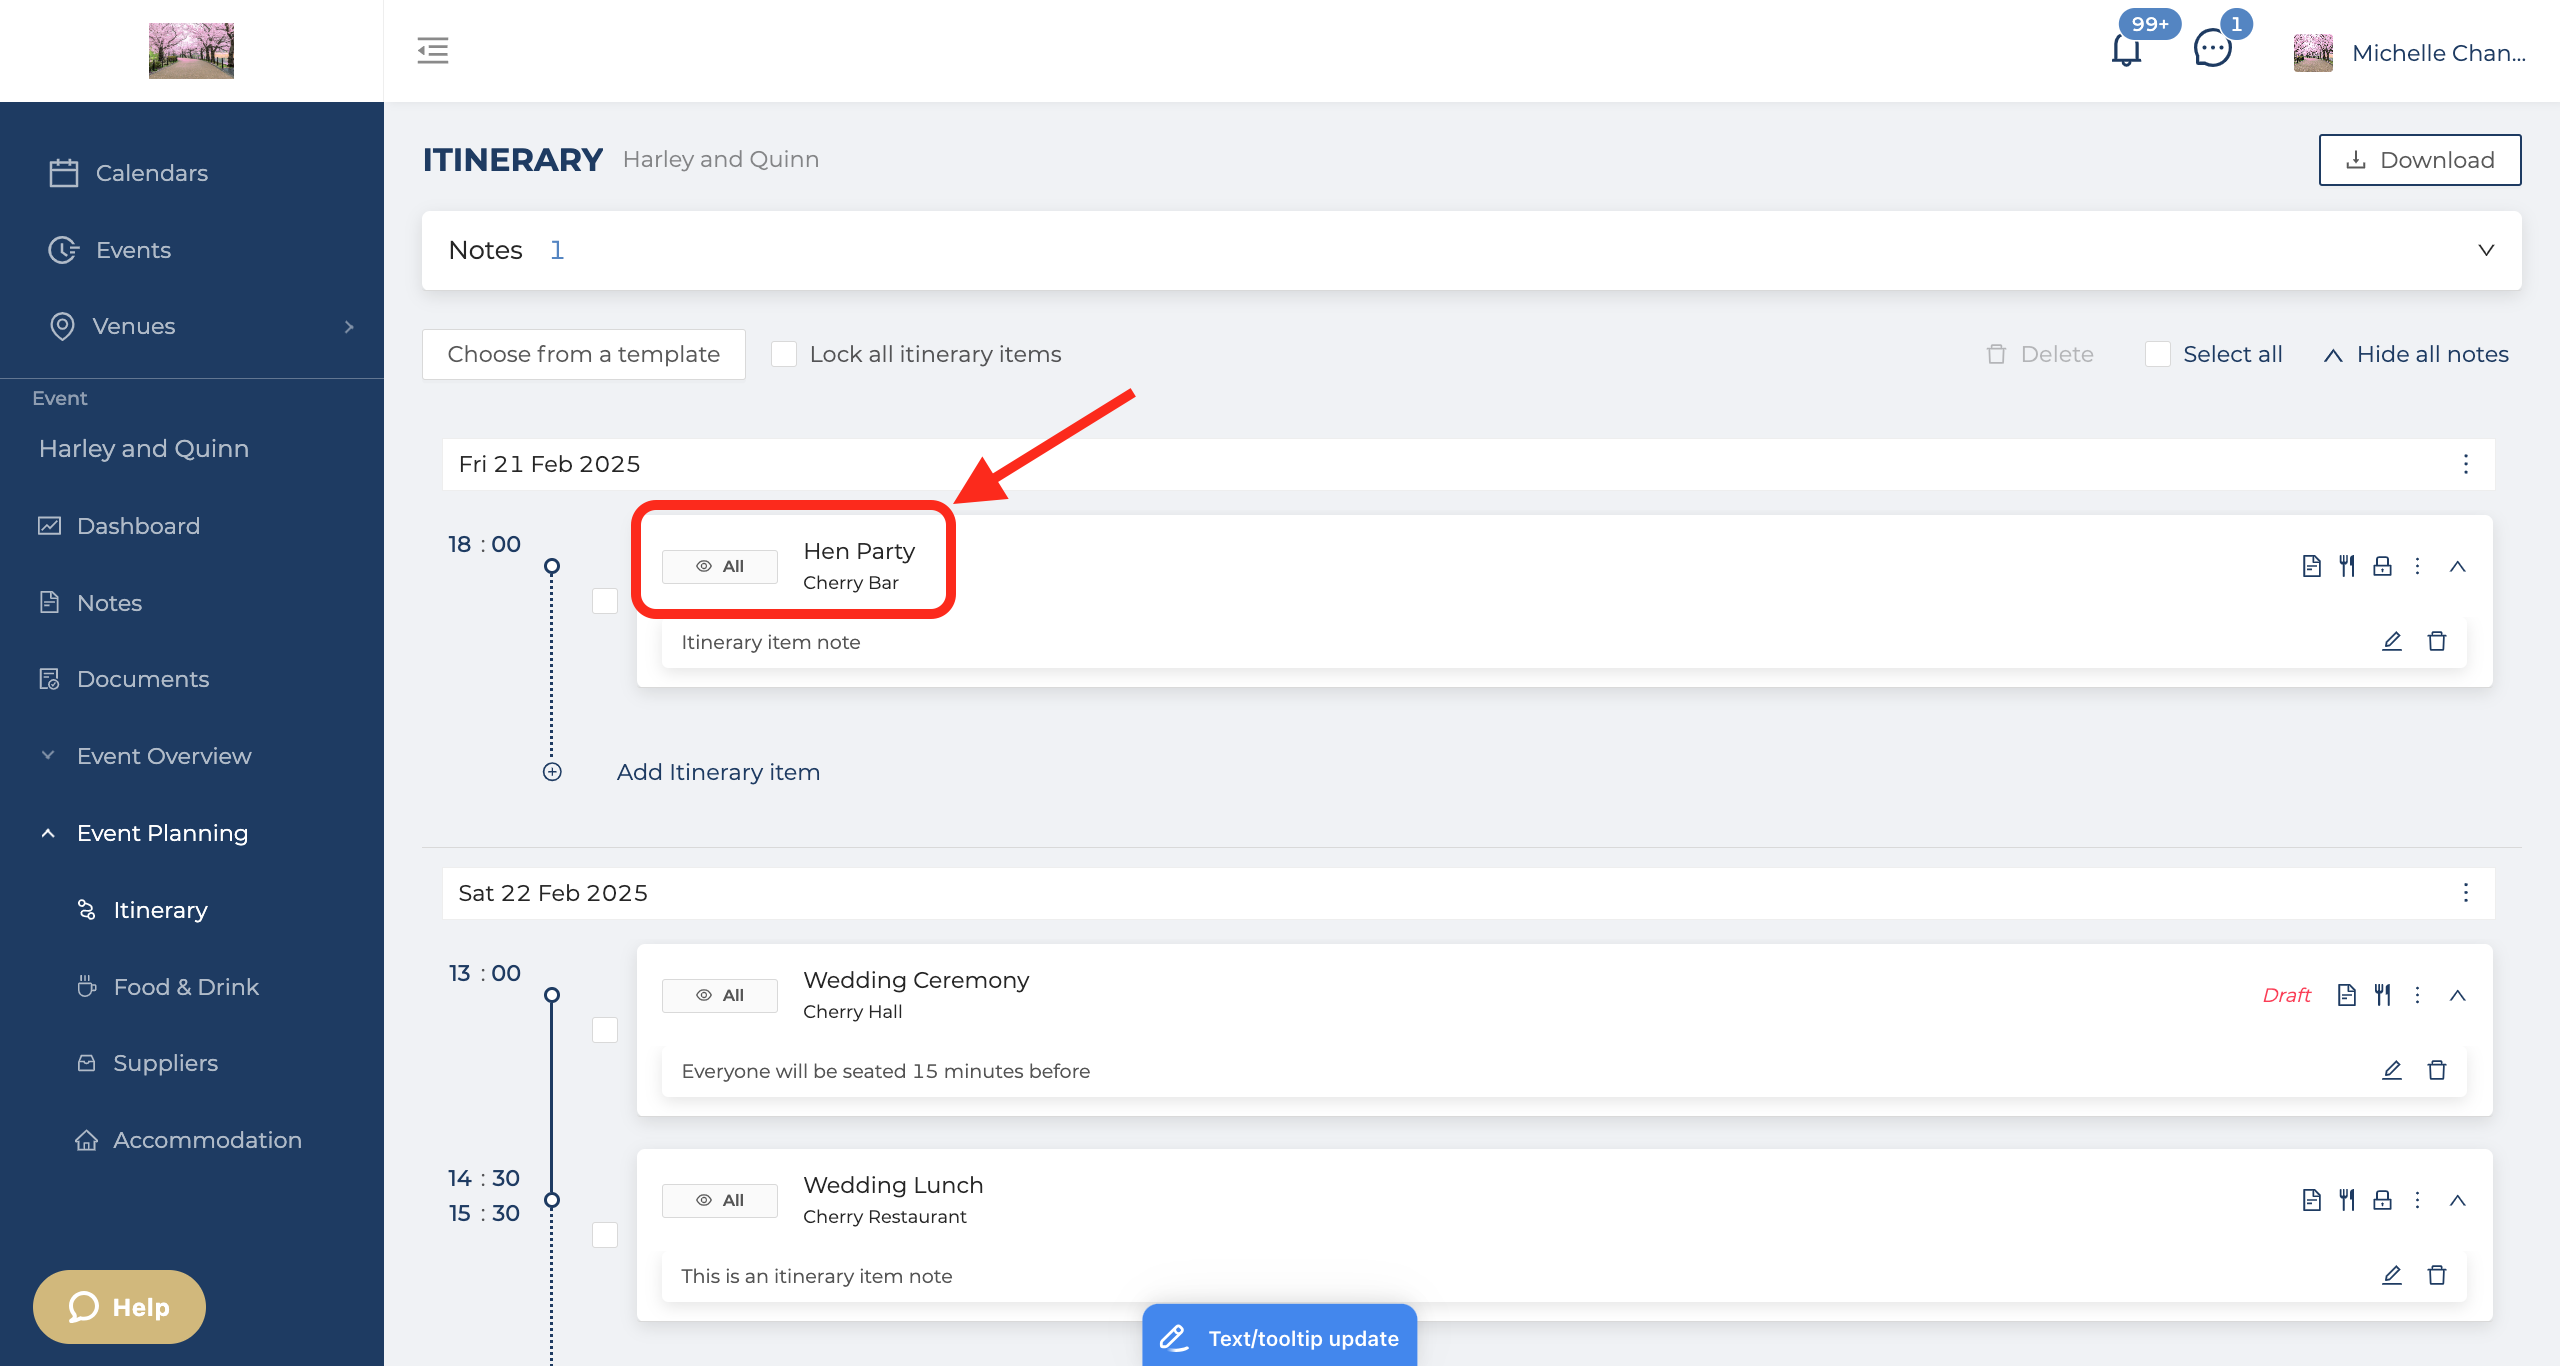Open the document icon on Wedding Ceremony

pyautogui.click(x=2347, y=995)
